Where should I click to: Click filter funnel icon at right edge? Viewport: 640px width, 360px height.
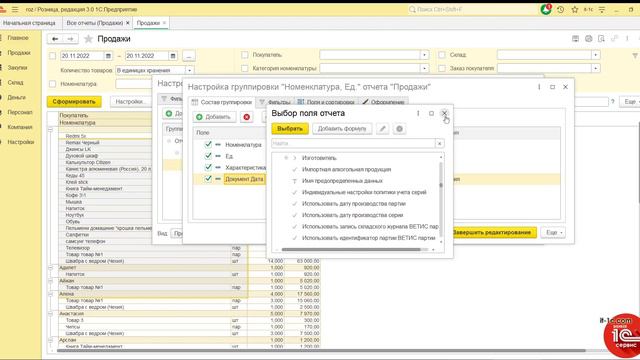[635, 55]
